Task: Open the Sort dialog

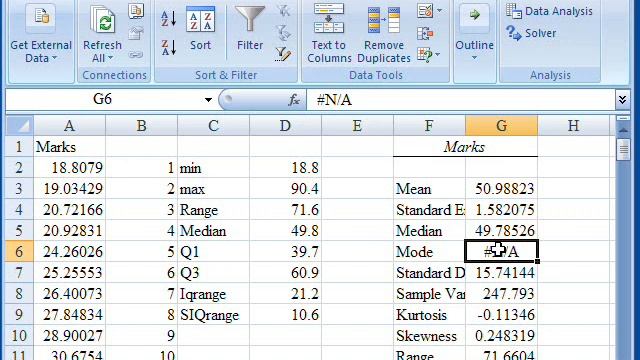Action: [x=200, y=29]
